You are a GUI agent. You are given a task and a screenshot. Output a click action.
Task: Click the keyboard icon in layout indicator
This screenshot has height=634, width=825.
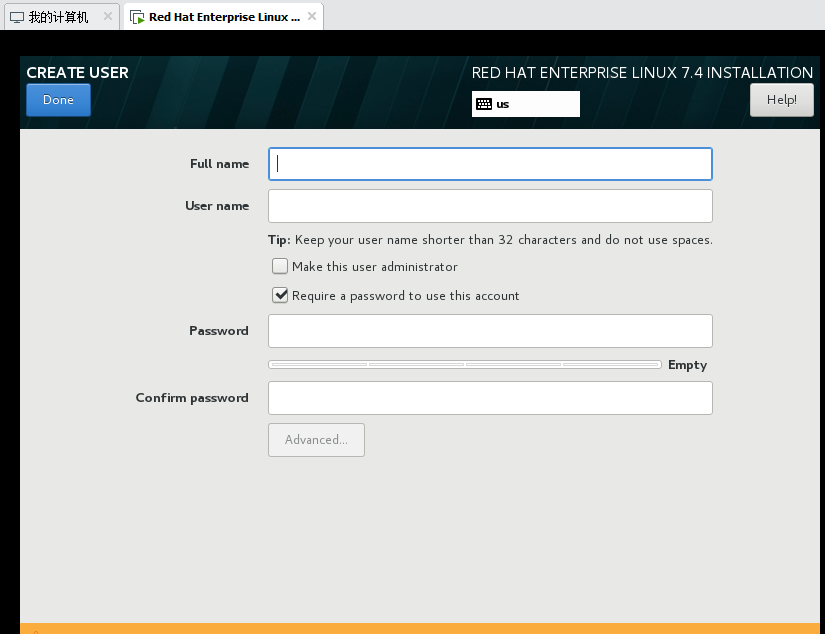click(484, 104)
